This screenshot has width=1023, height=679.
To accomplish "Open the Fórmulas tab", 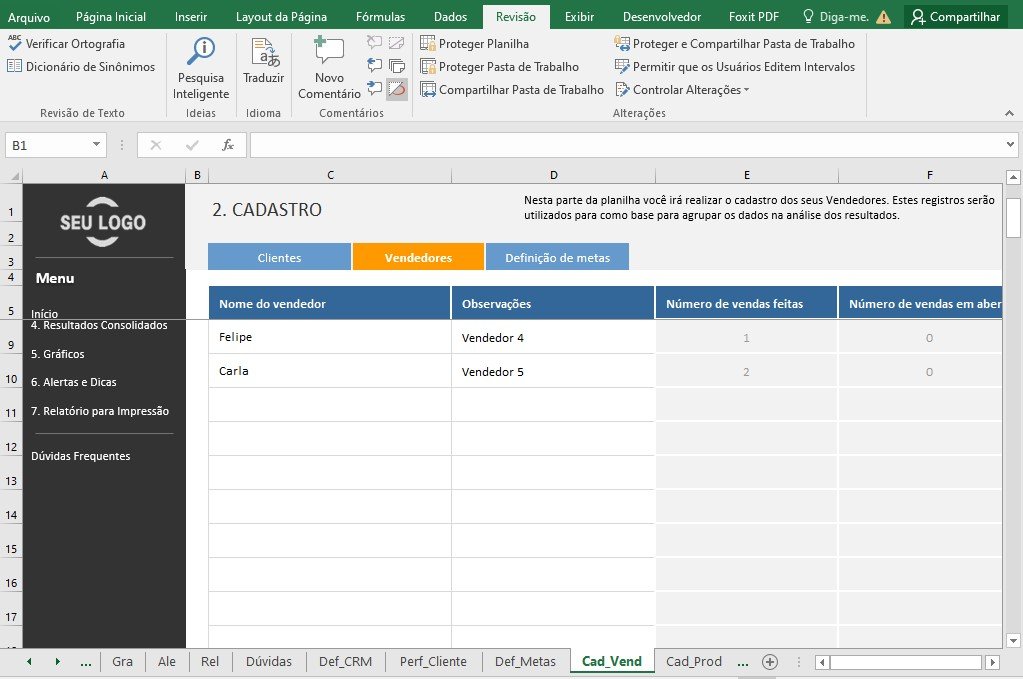I will pos(380,17).
